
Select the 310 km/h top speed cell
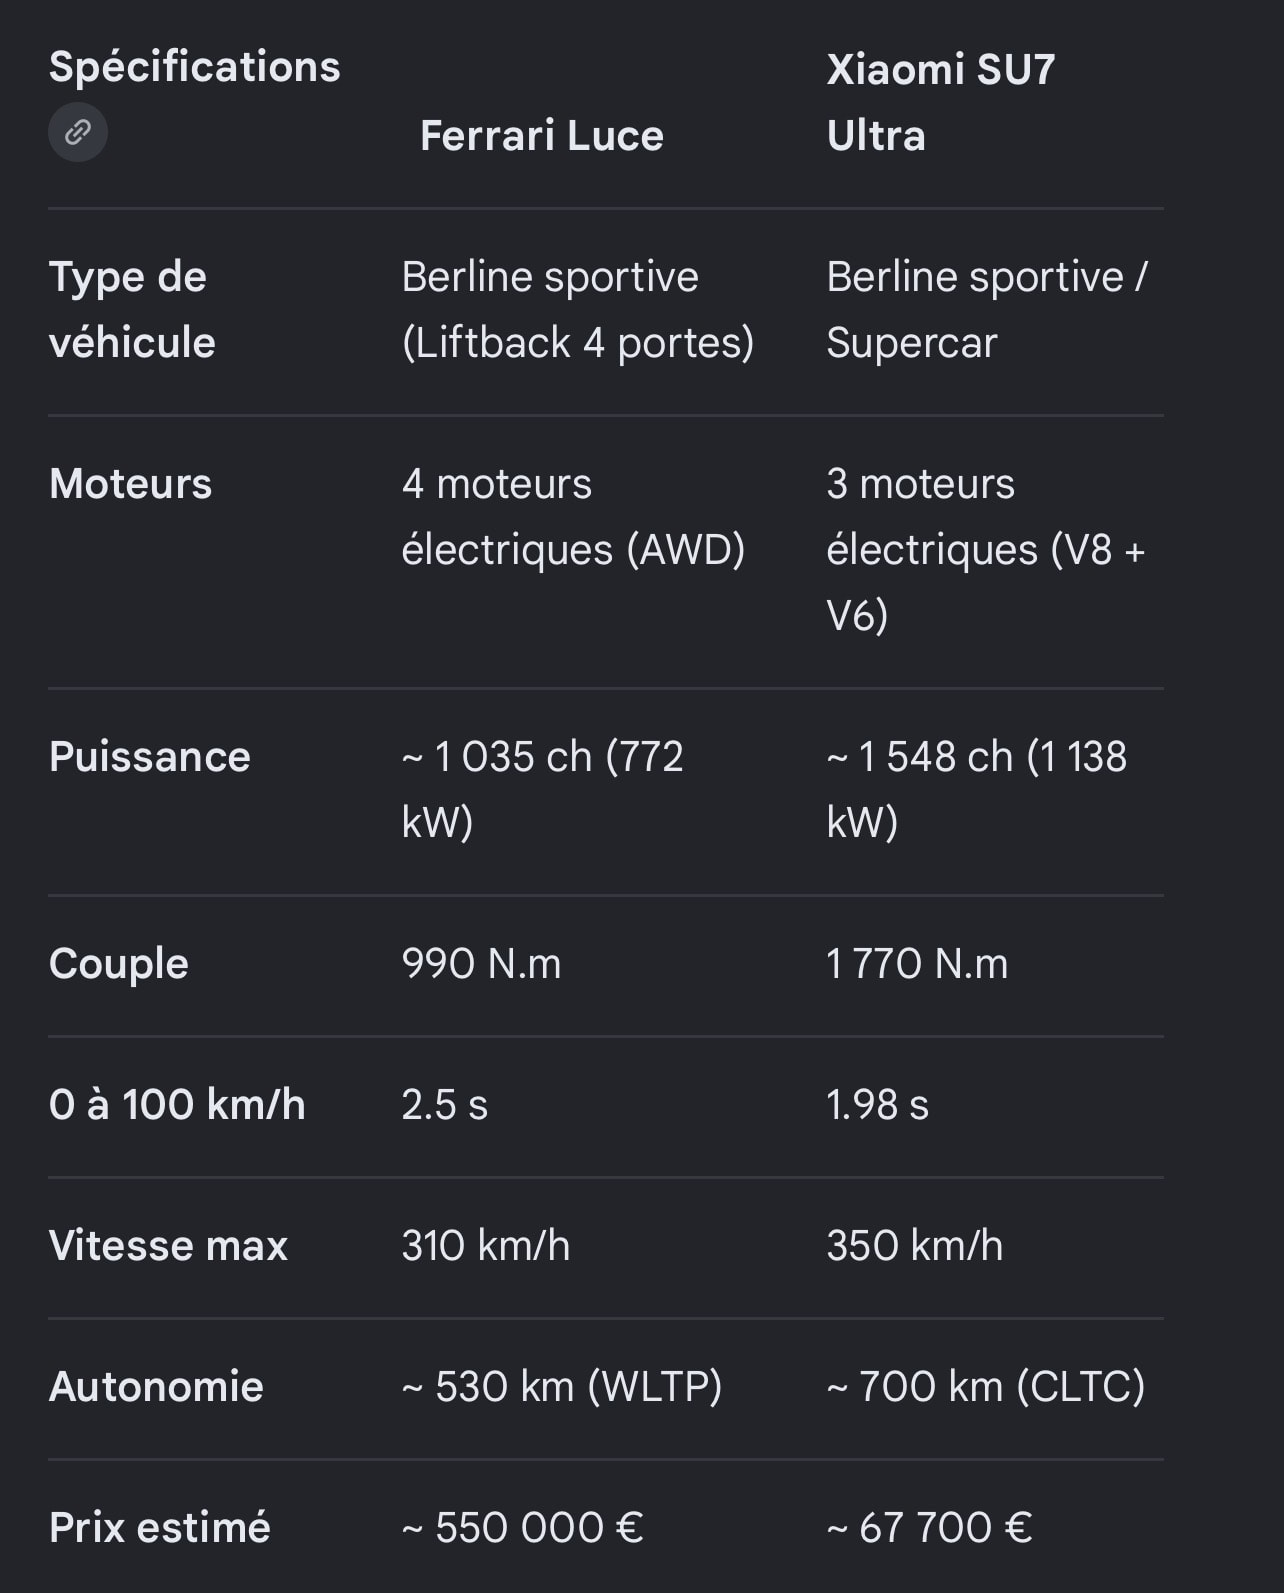pos(486,1246)
